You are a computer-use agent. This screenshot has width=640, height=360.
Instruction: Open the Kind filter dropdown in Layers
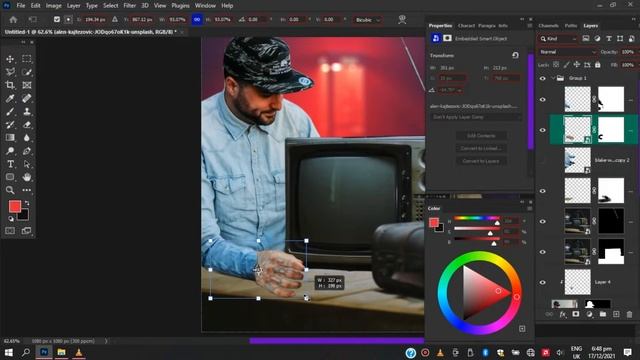click(x=558, y=39)
